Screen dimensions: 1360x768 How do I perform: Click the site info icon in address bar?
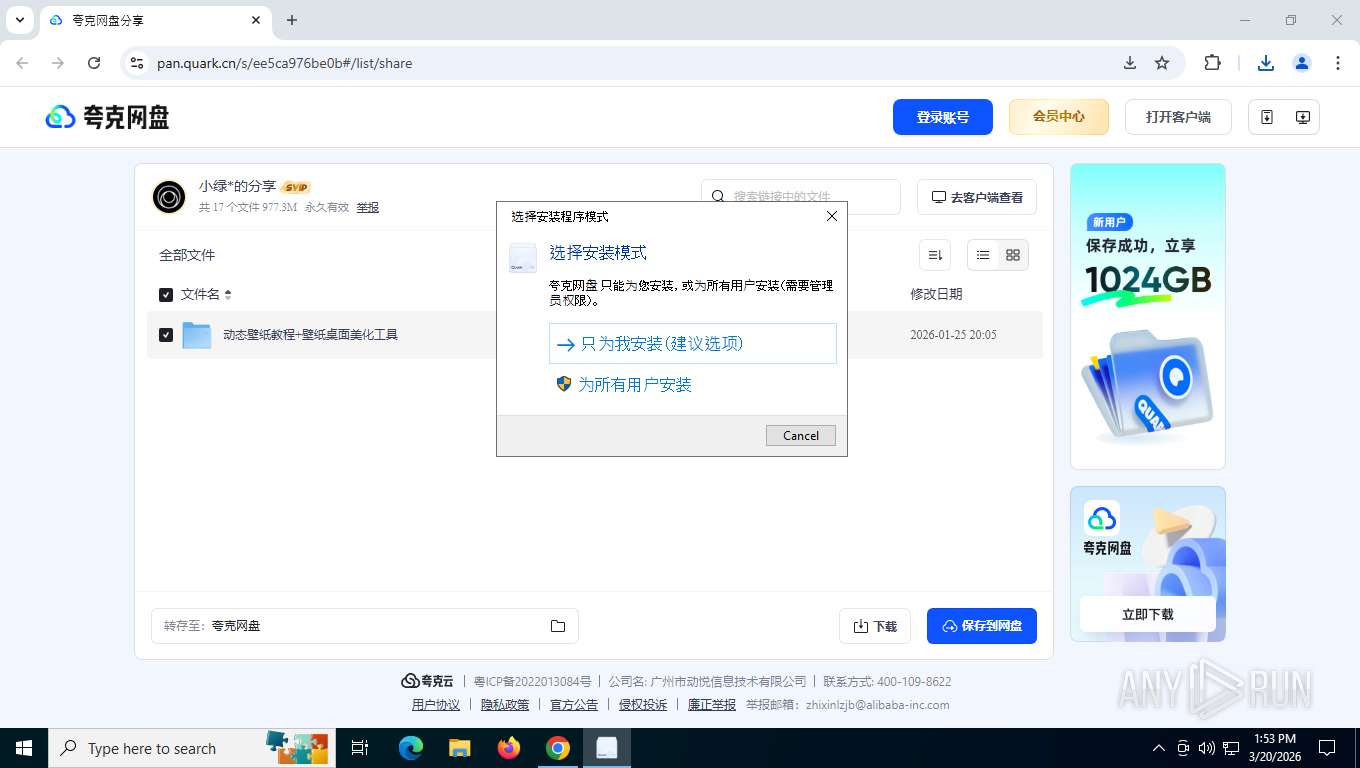(x=137, y=63)
